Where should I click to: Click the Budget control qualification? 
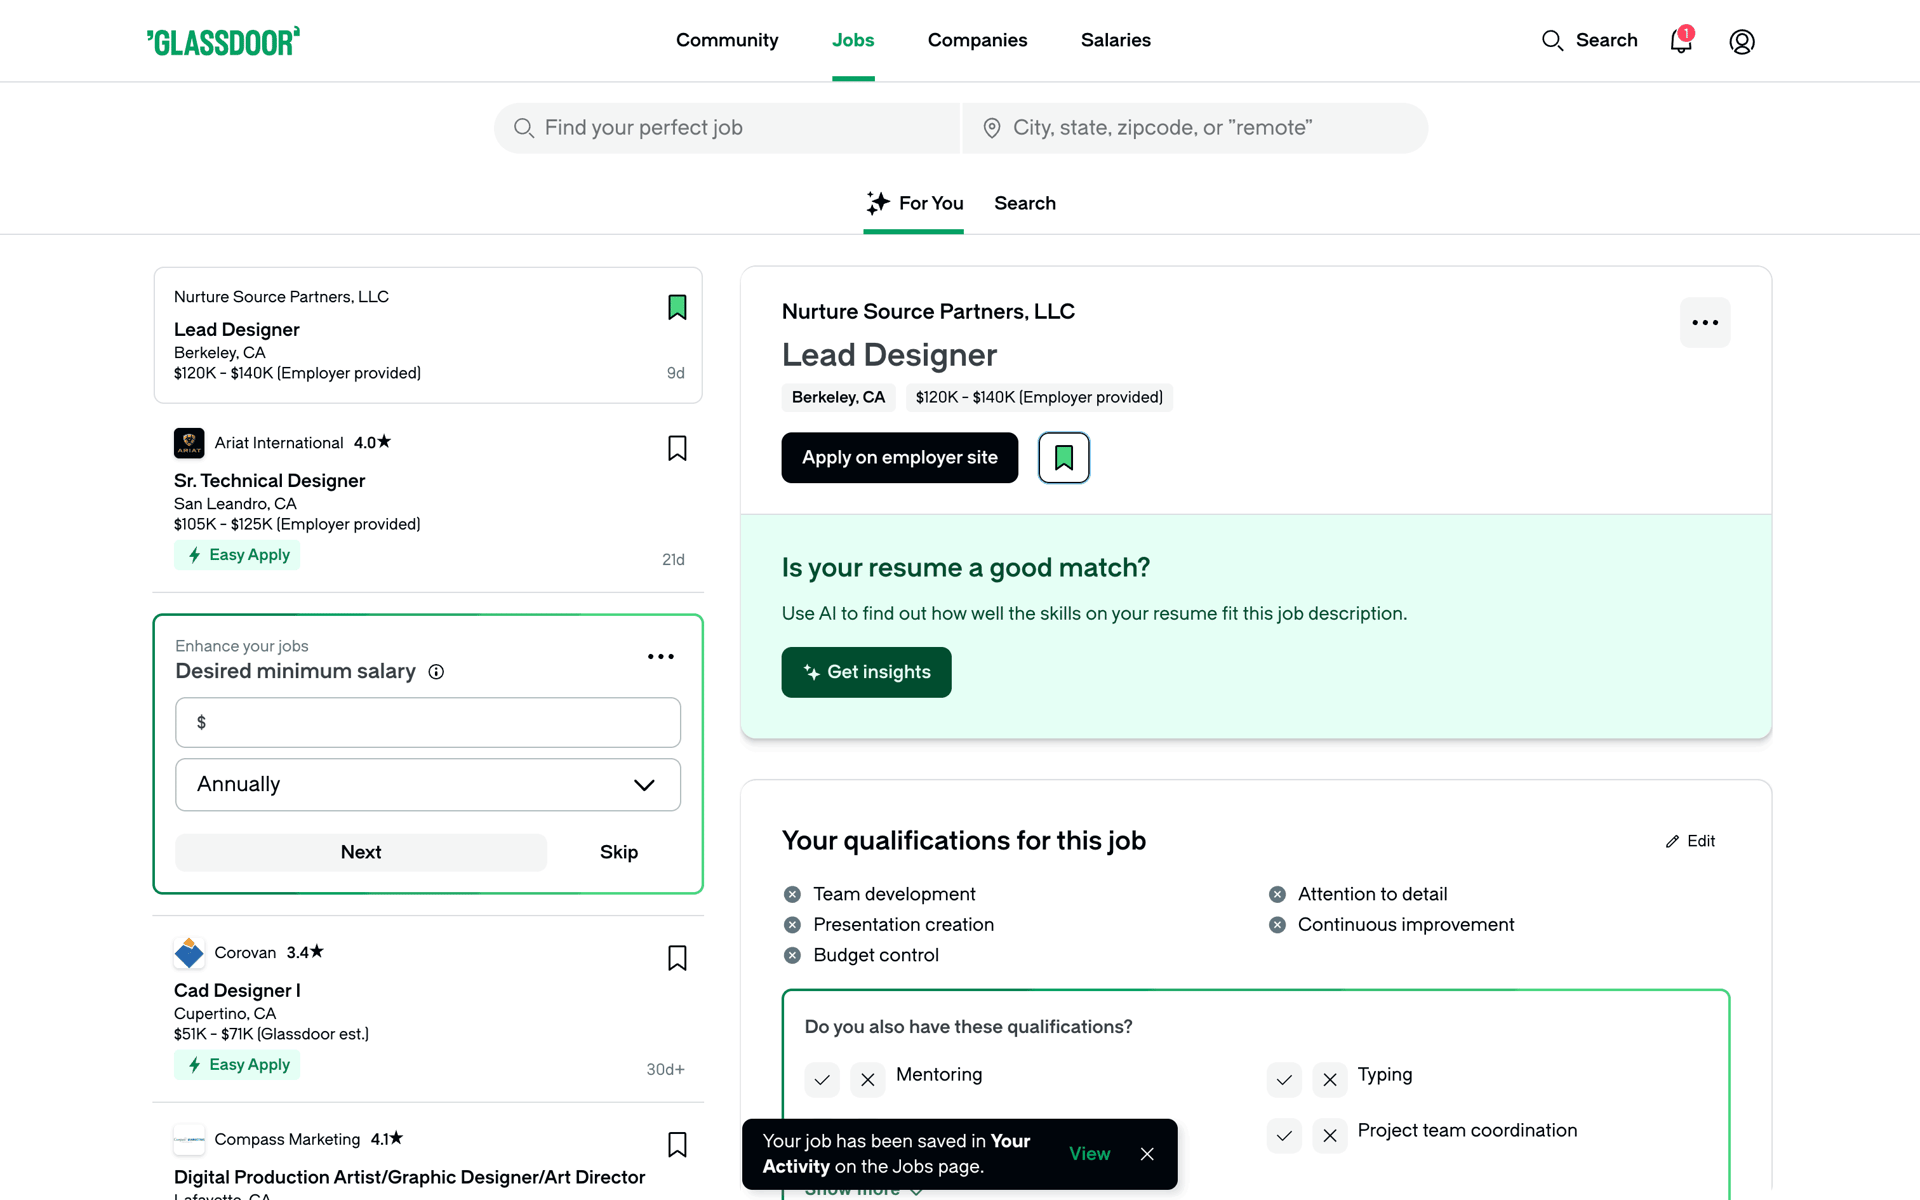click(x=876, y=955)
